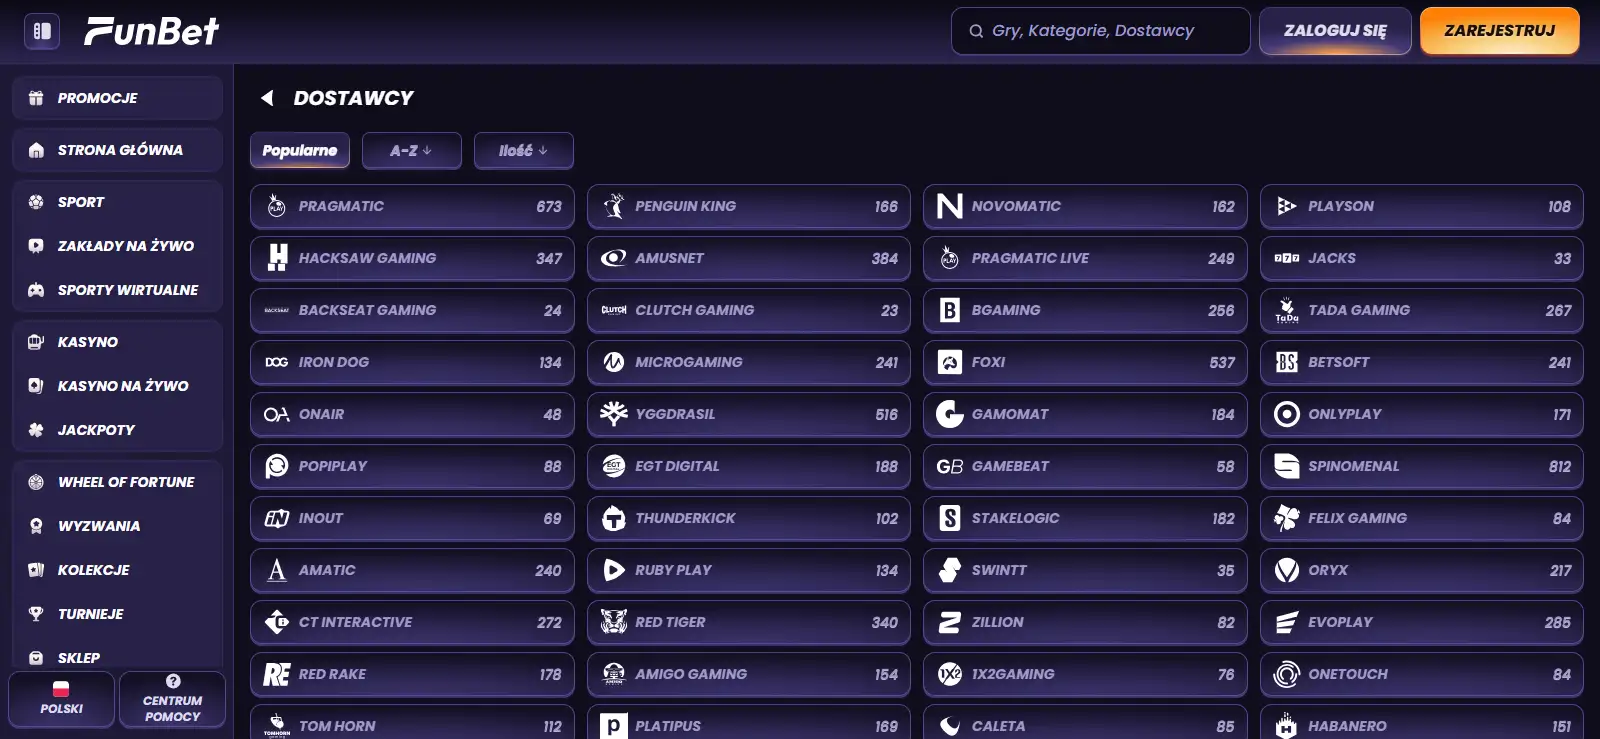Sort providers by Ilość count
Viewport: 1600px width, 739px height.
(x=524, y=151)
